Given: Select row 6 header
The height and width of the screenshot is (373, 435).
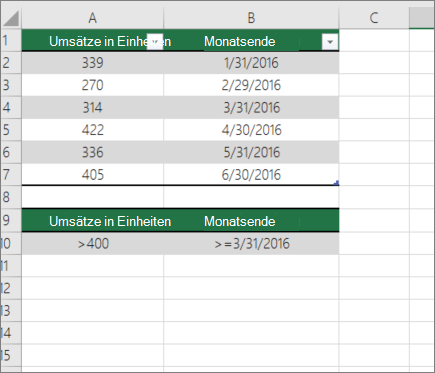Looking at the screenshot, I should tap(11, 152).
